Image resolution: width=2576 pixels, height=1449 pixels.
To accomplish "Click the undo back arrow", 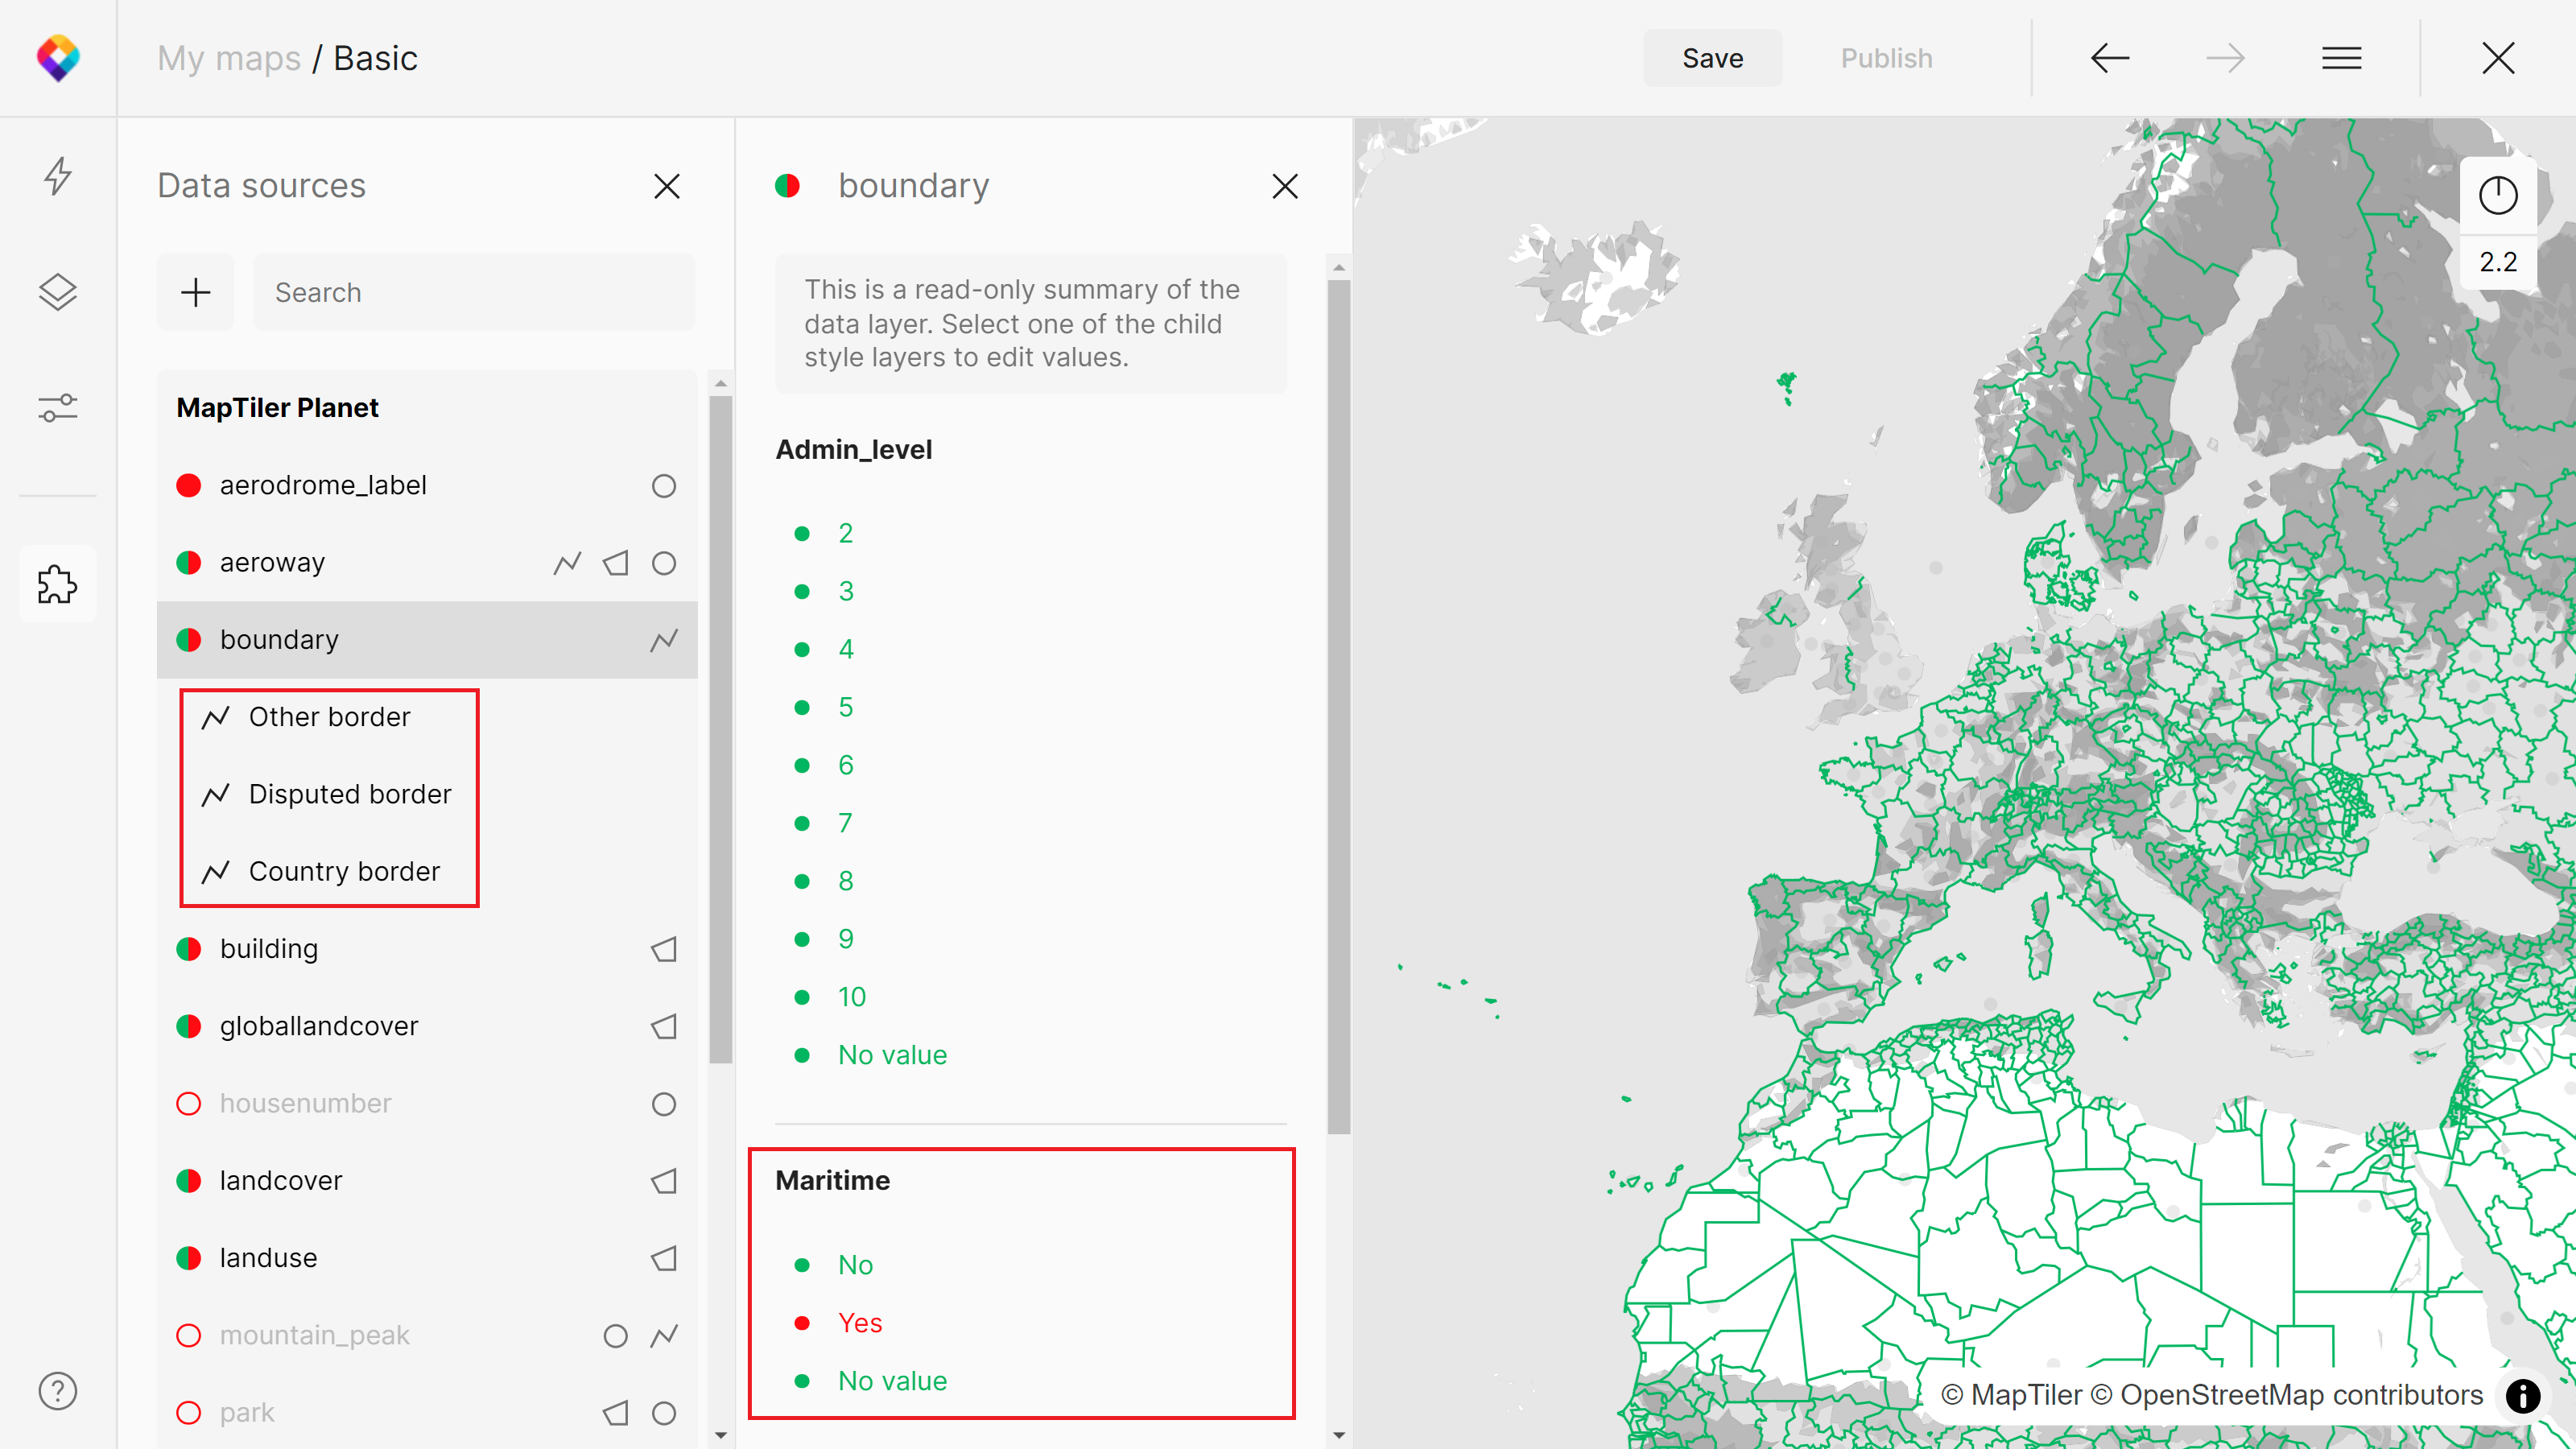I will (2110, 58).
